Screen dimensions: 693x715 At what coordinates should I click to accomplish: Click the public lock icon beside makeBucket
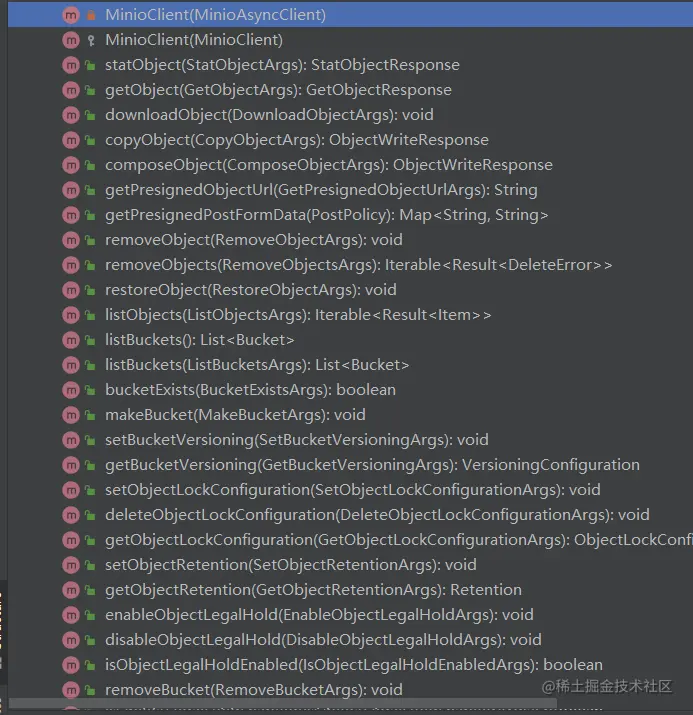tap(90, 415)
